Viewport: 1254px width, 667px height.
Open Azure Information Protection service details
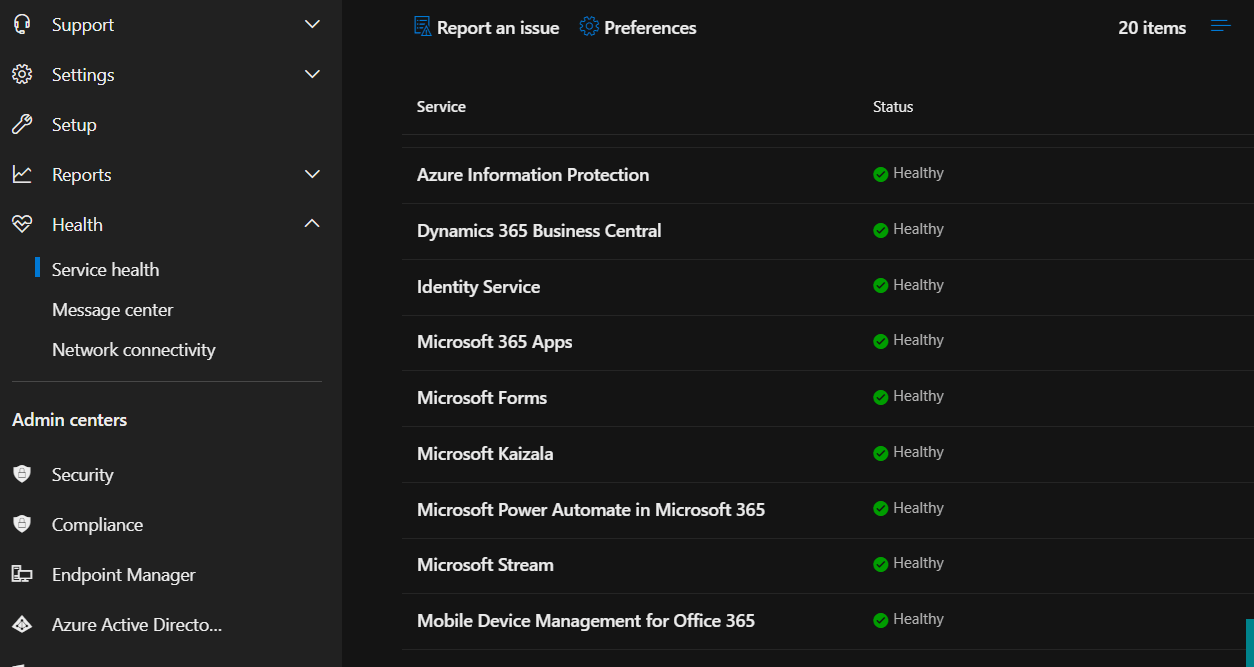pos(533,175)
